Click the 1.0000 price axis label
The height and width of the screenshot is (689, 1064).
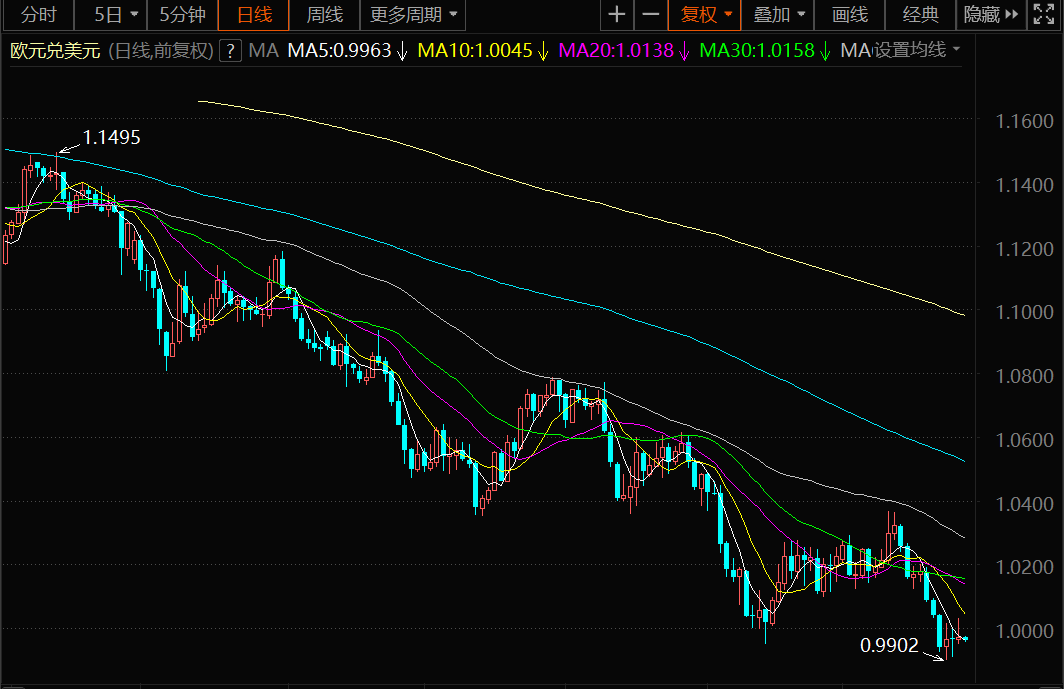click(1024, 631)
